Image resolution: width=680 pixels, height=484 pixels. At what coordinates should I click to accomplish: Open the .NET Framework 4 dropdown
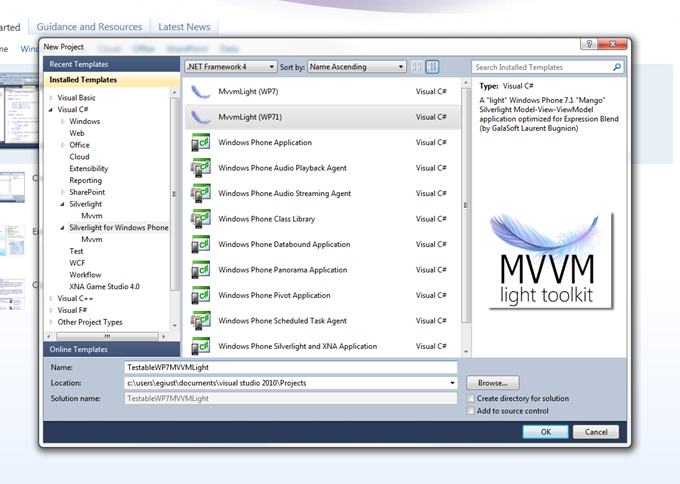coord(231,67)
